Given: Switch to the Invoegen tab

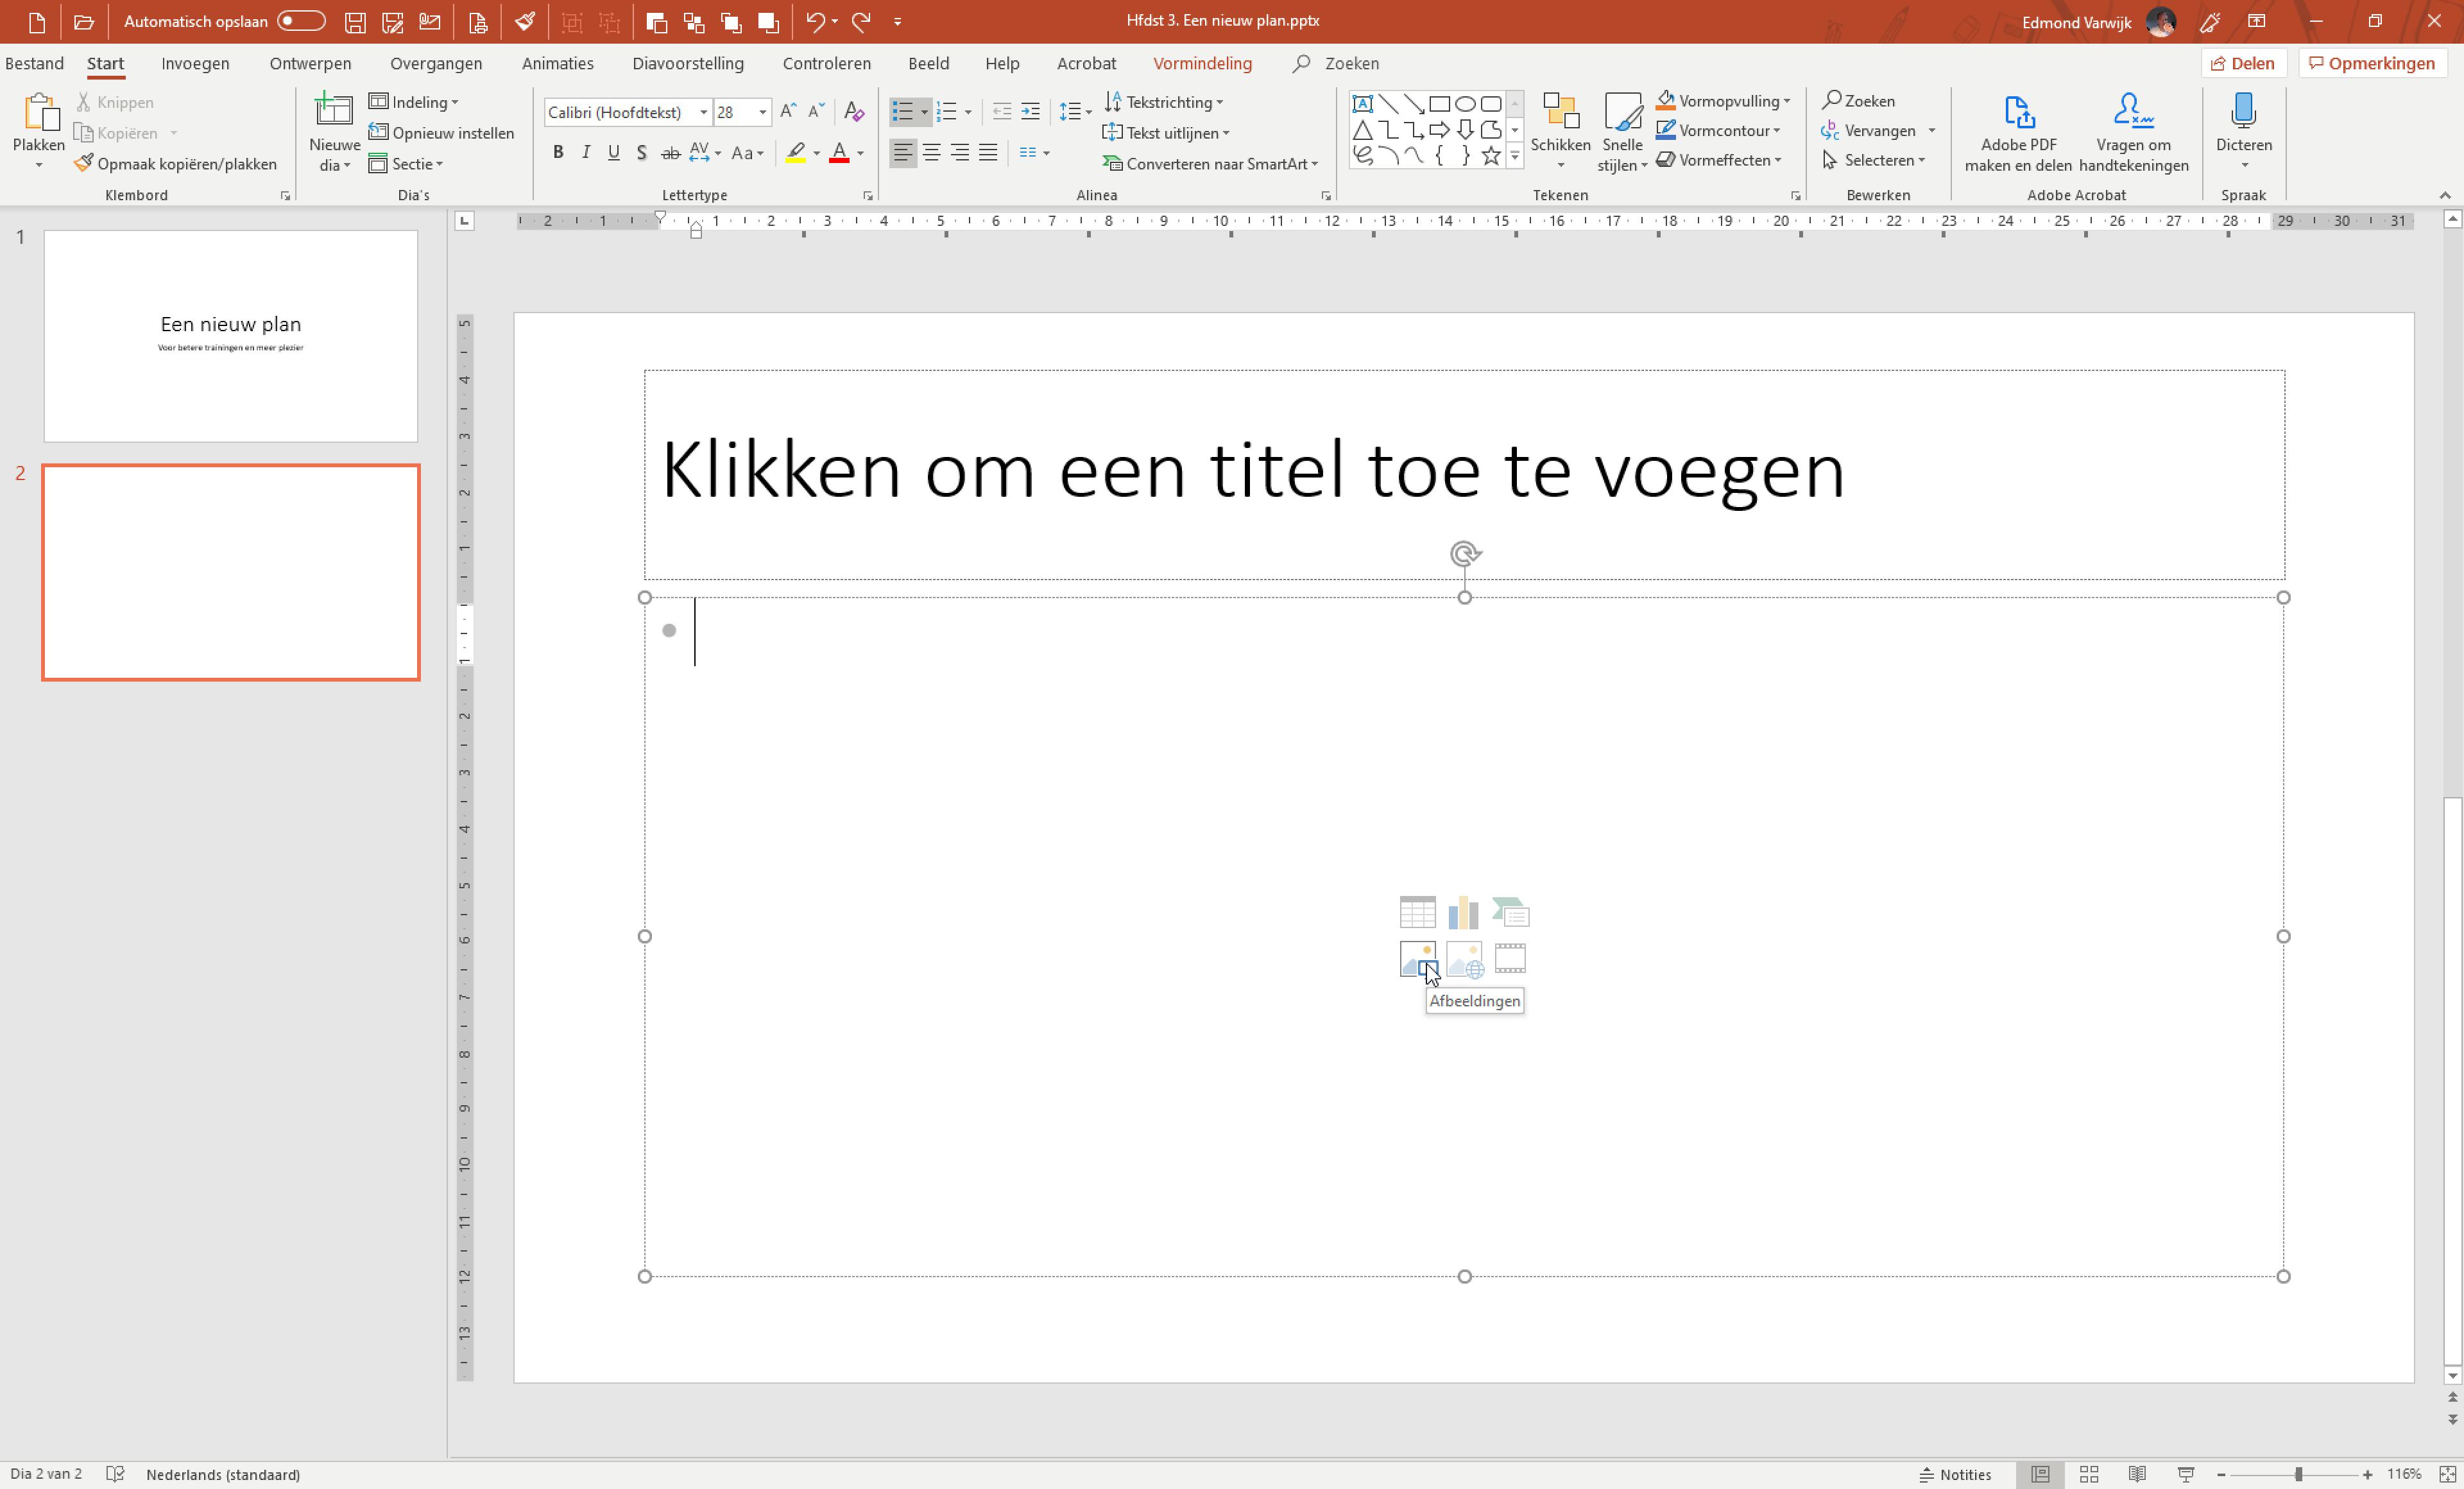Looking at the screenshot, I should 195,63.
